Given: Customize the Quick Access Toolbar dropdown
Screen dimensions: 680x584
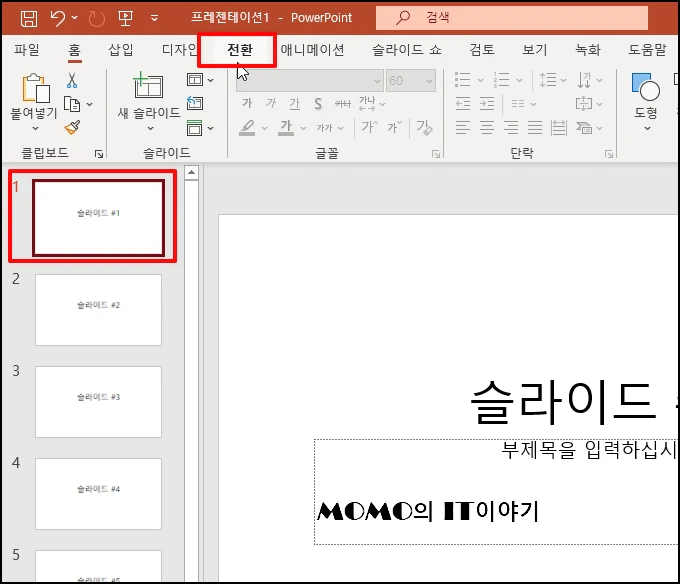Looking at the screenshot, I should tap(154, 18).
